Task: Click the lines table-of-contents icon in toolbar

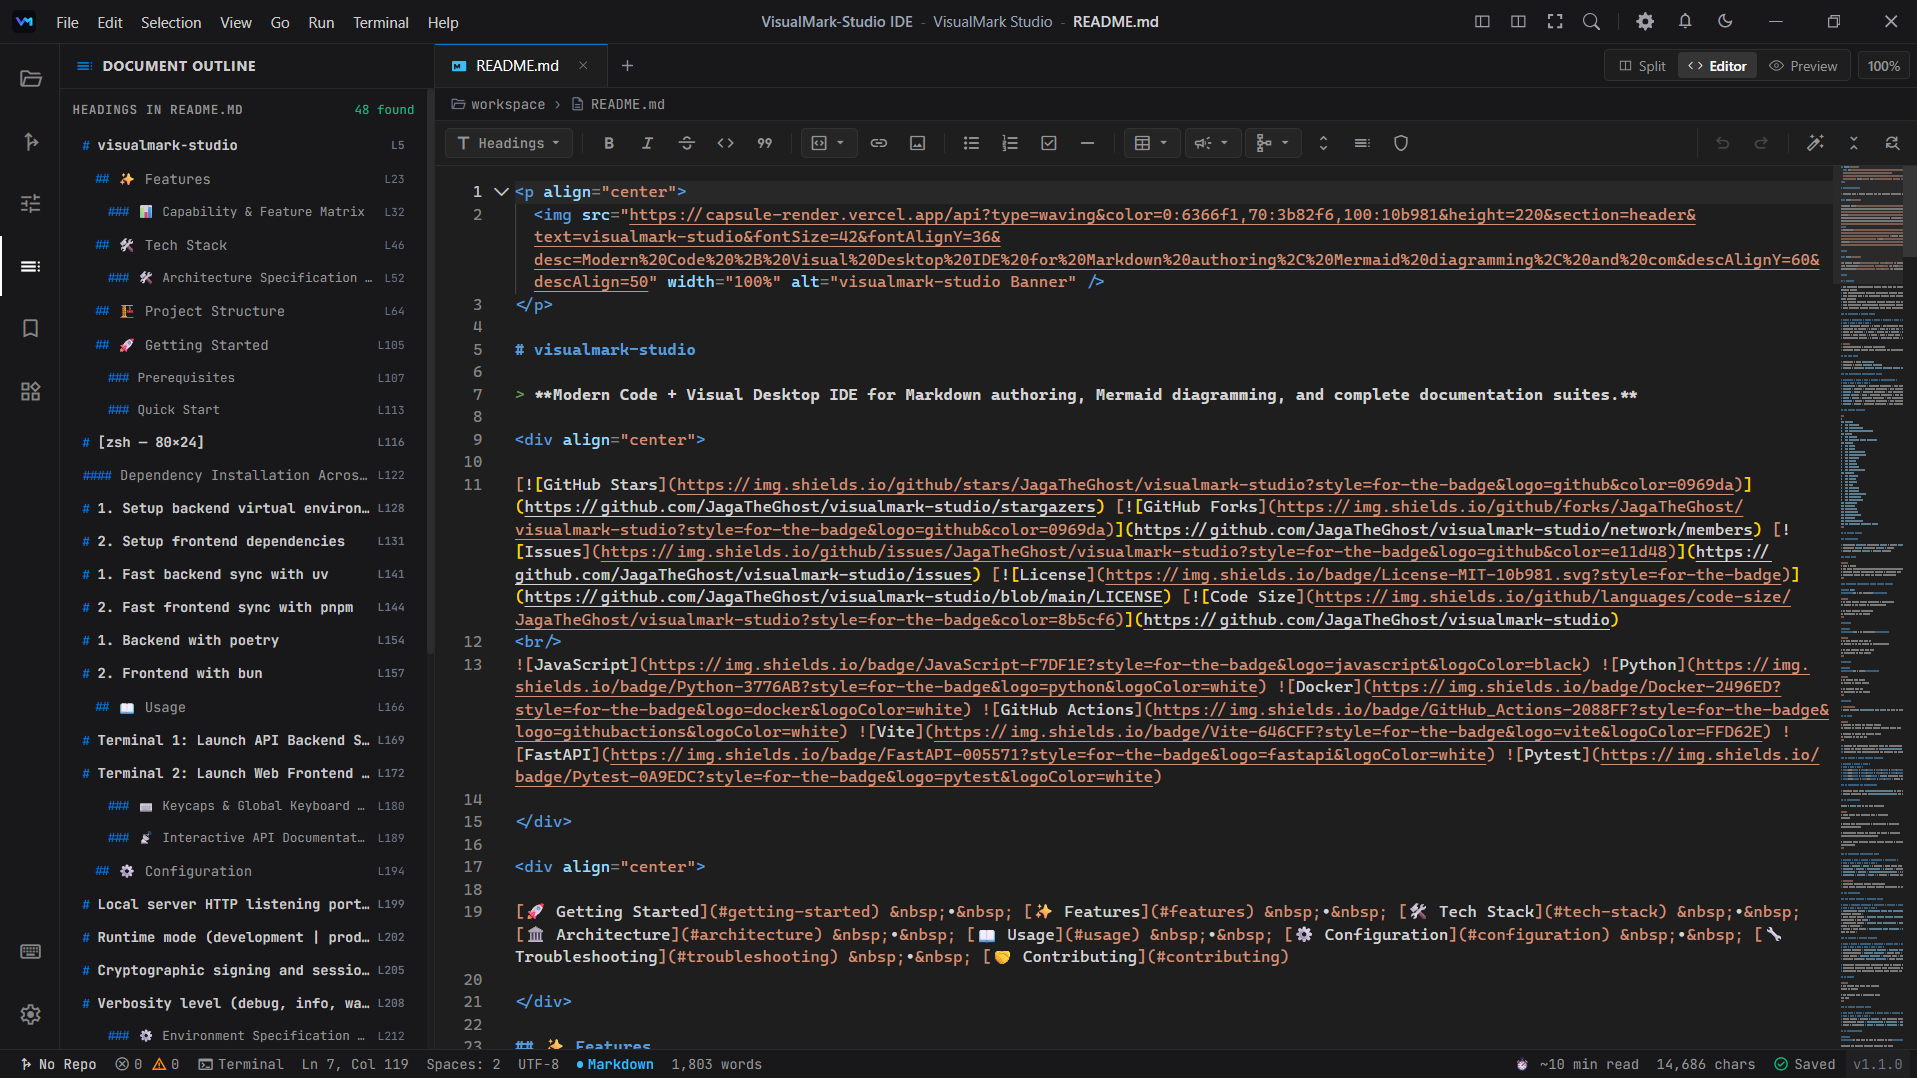Action: [x=1362, y=143]
